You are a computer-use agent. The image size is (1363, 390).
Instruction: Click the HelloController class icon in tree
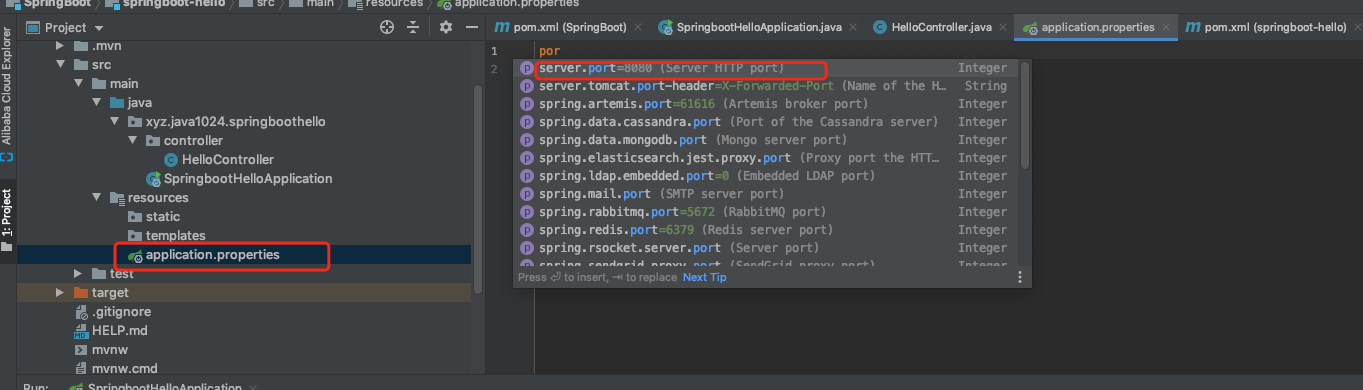pos(171,160)
